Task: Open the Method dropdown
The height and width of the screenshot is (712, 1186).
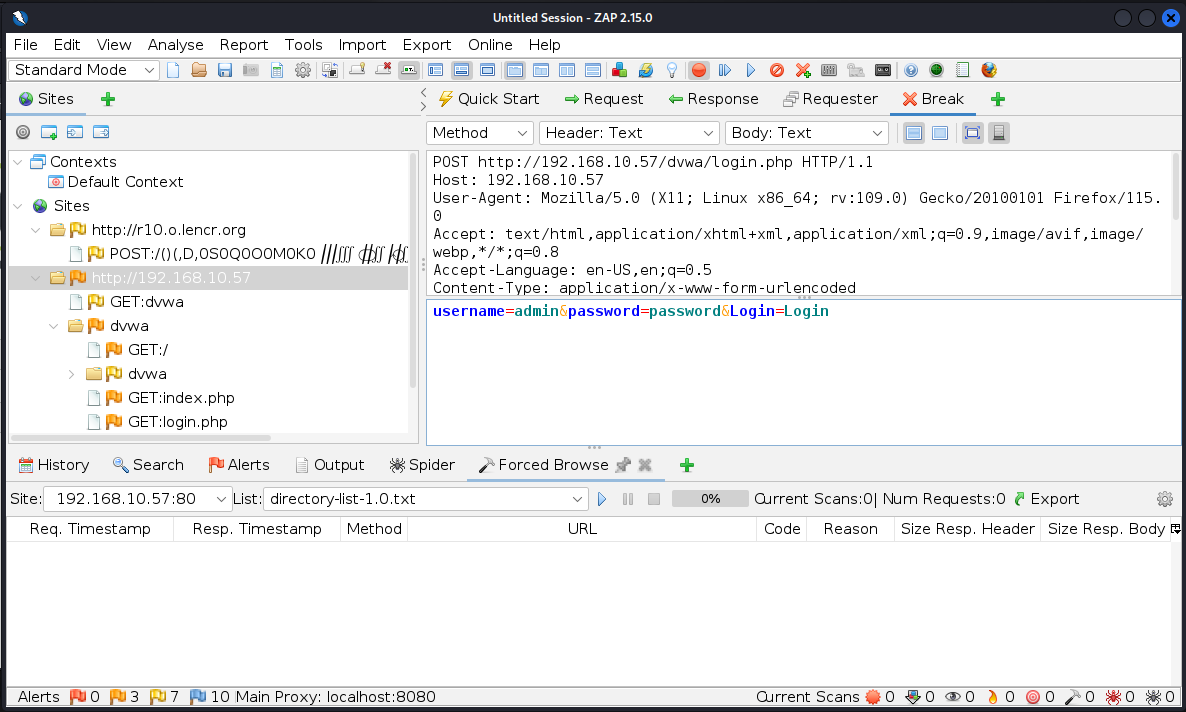Action: (480, 133)
